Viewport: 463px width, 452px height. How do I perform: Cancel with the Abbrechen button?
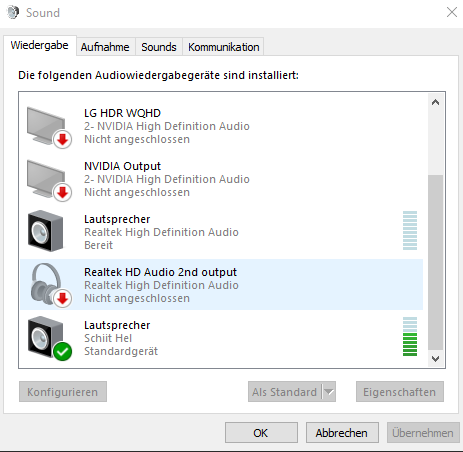click(342, 433)
